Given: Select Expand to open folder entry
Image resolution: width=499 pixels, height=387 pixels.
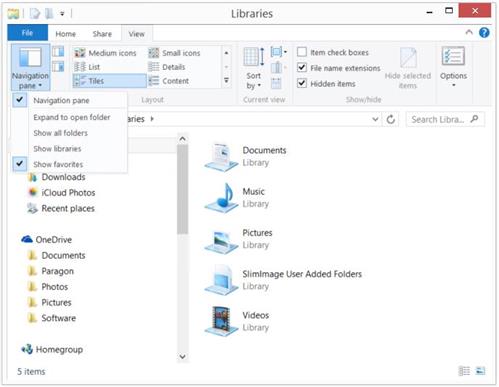Looking at the screenshot, I should 69,117.
